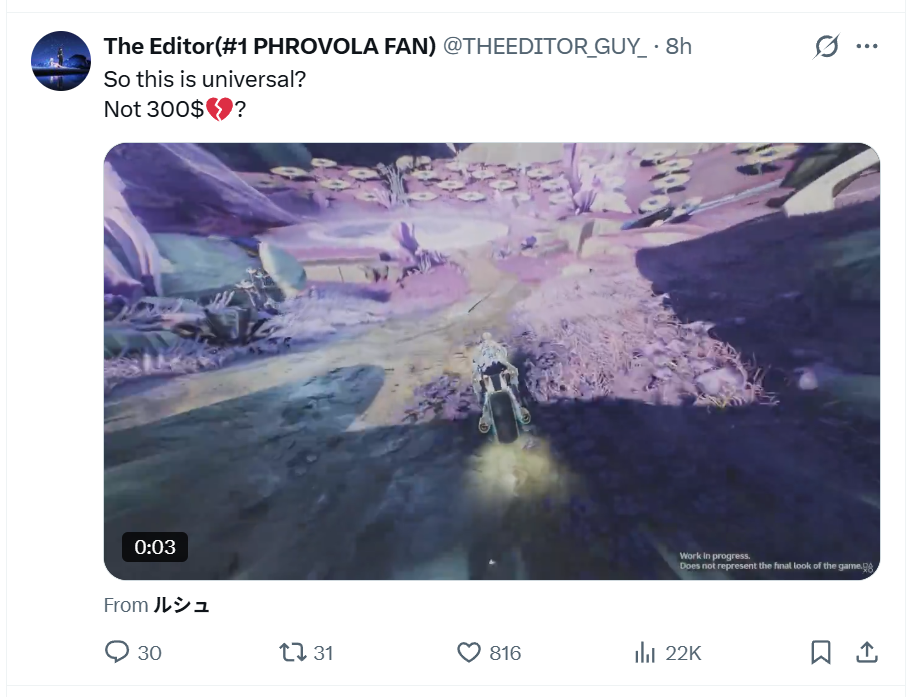This screenshot has width=908, height=697.
Task: Bookmark this post
Action: [821, 652]
